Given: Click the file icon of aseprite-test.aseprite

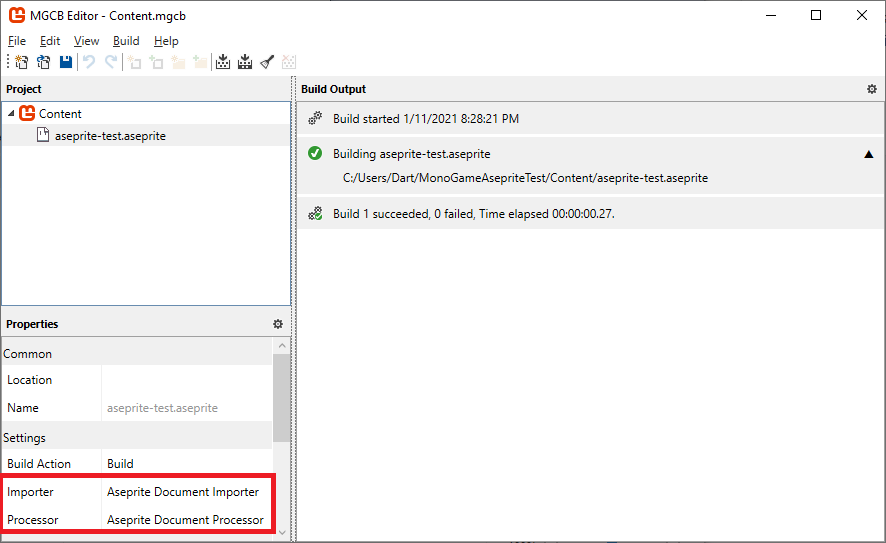Looking at the screenshot, I should click(43, 135).
